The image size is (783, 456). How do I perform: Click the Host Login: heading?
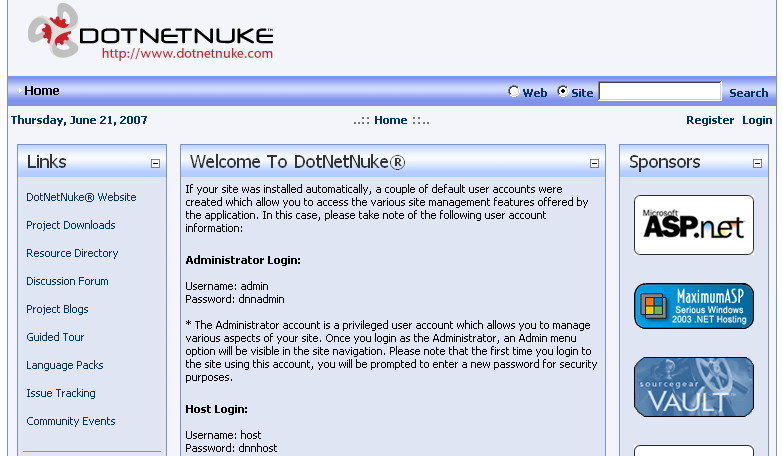click(217, 409)
